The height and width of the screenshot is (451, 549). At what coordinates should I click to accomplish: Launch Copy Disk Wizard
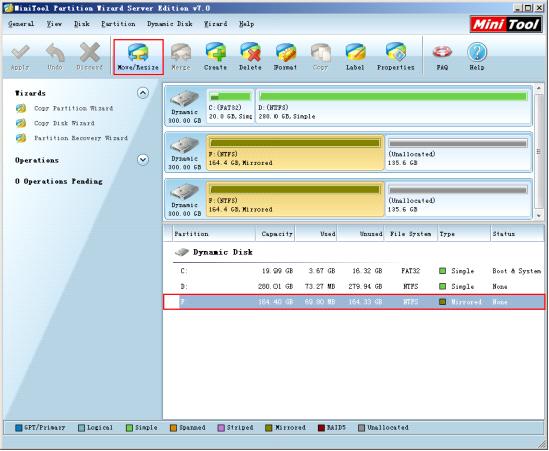tap(64, 123)
